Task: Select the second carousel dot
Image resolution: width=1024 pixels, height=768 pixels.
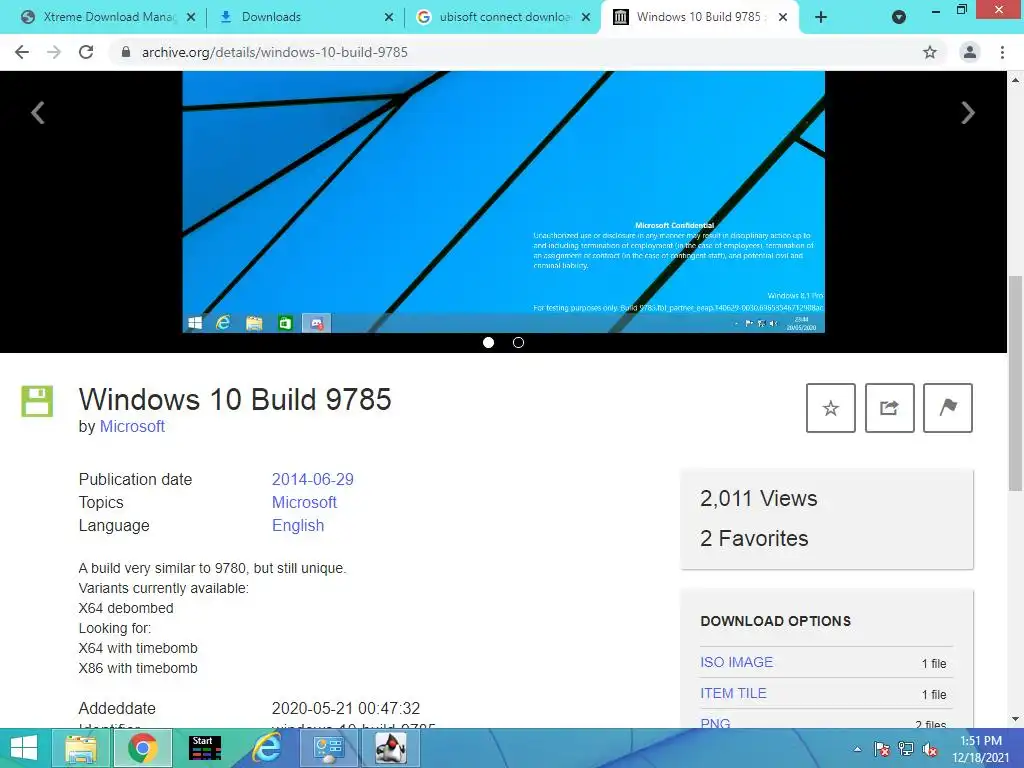Action: pos(519,342)
